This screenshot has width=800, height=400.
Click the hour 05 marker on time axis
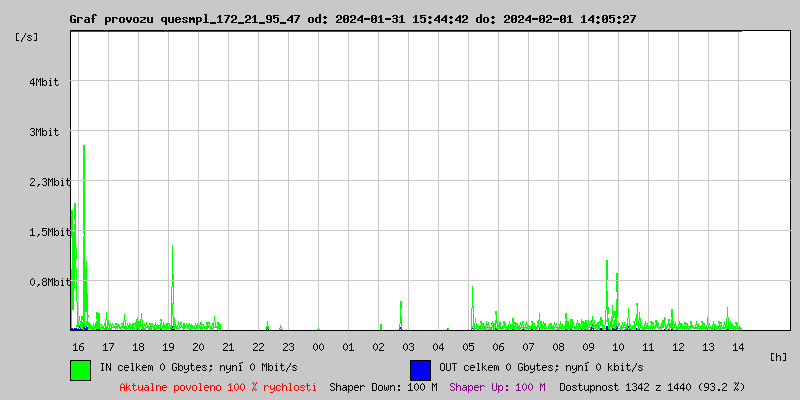tap(468, 346)
